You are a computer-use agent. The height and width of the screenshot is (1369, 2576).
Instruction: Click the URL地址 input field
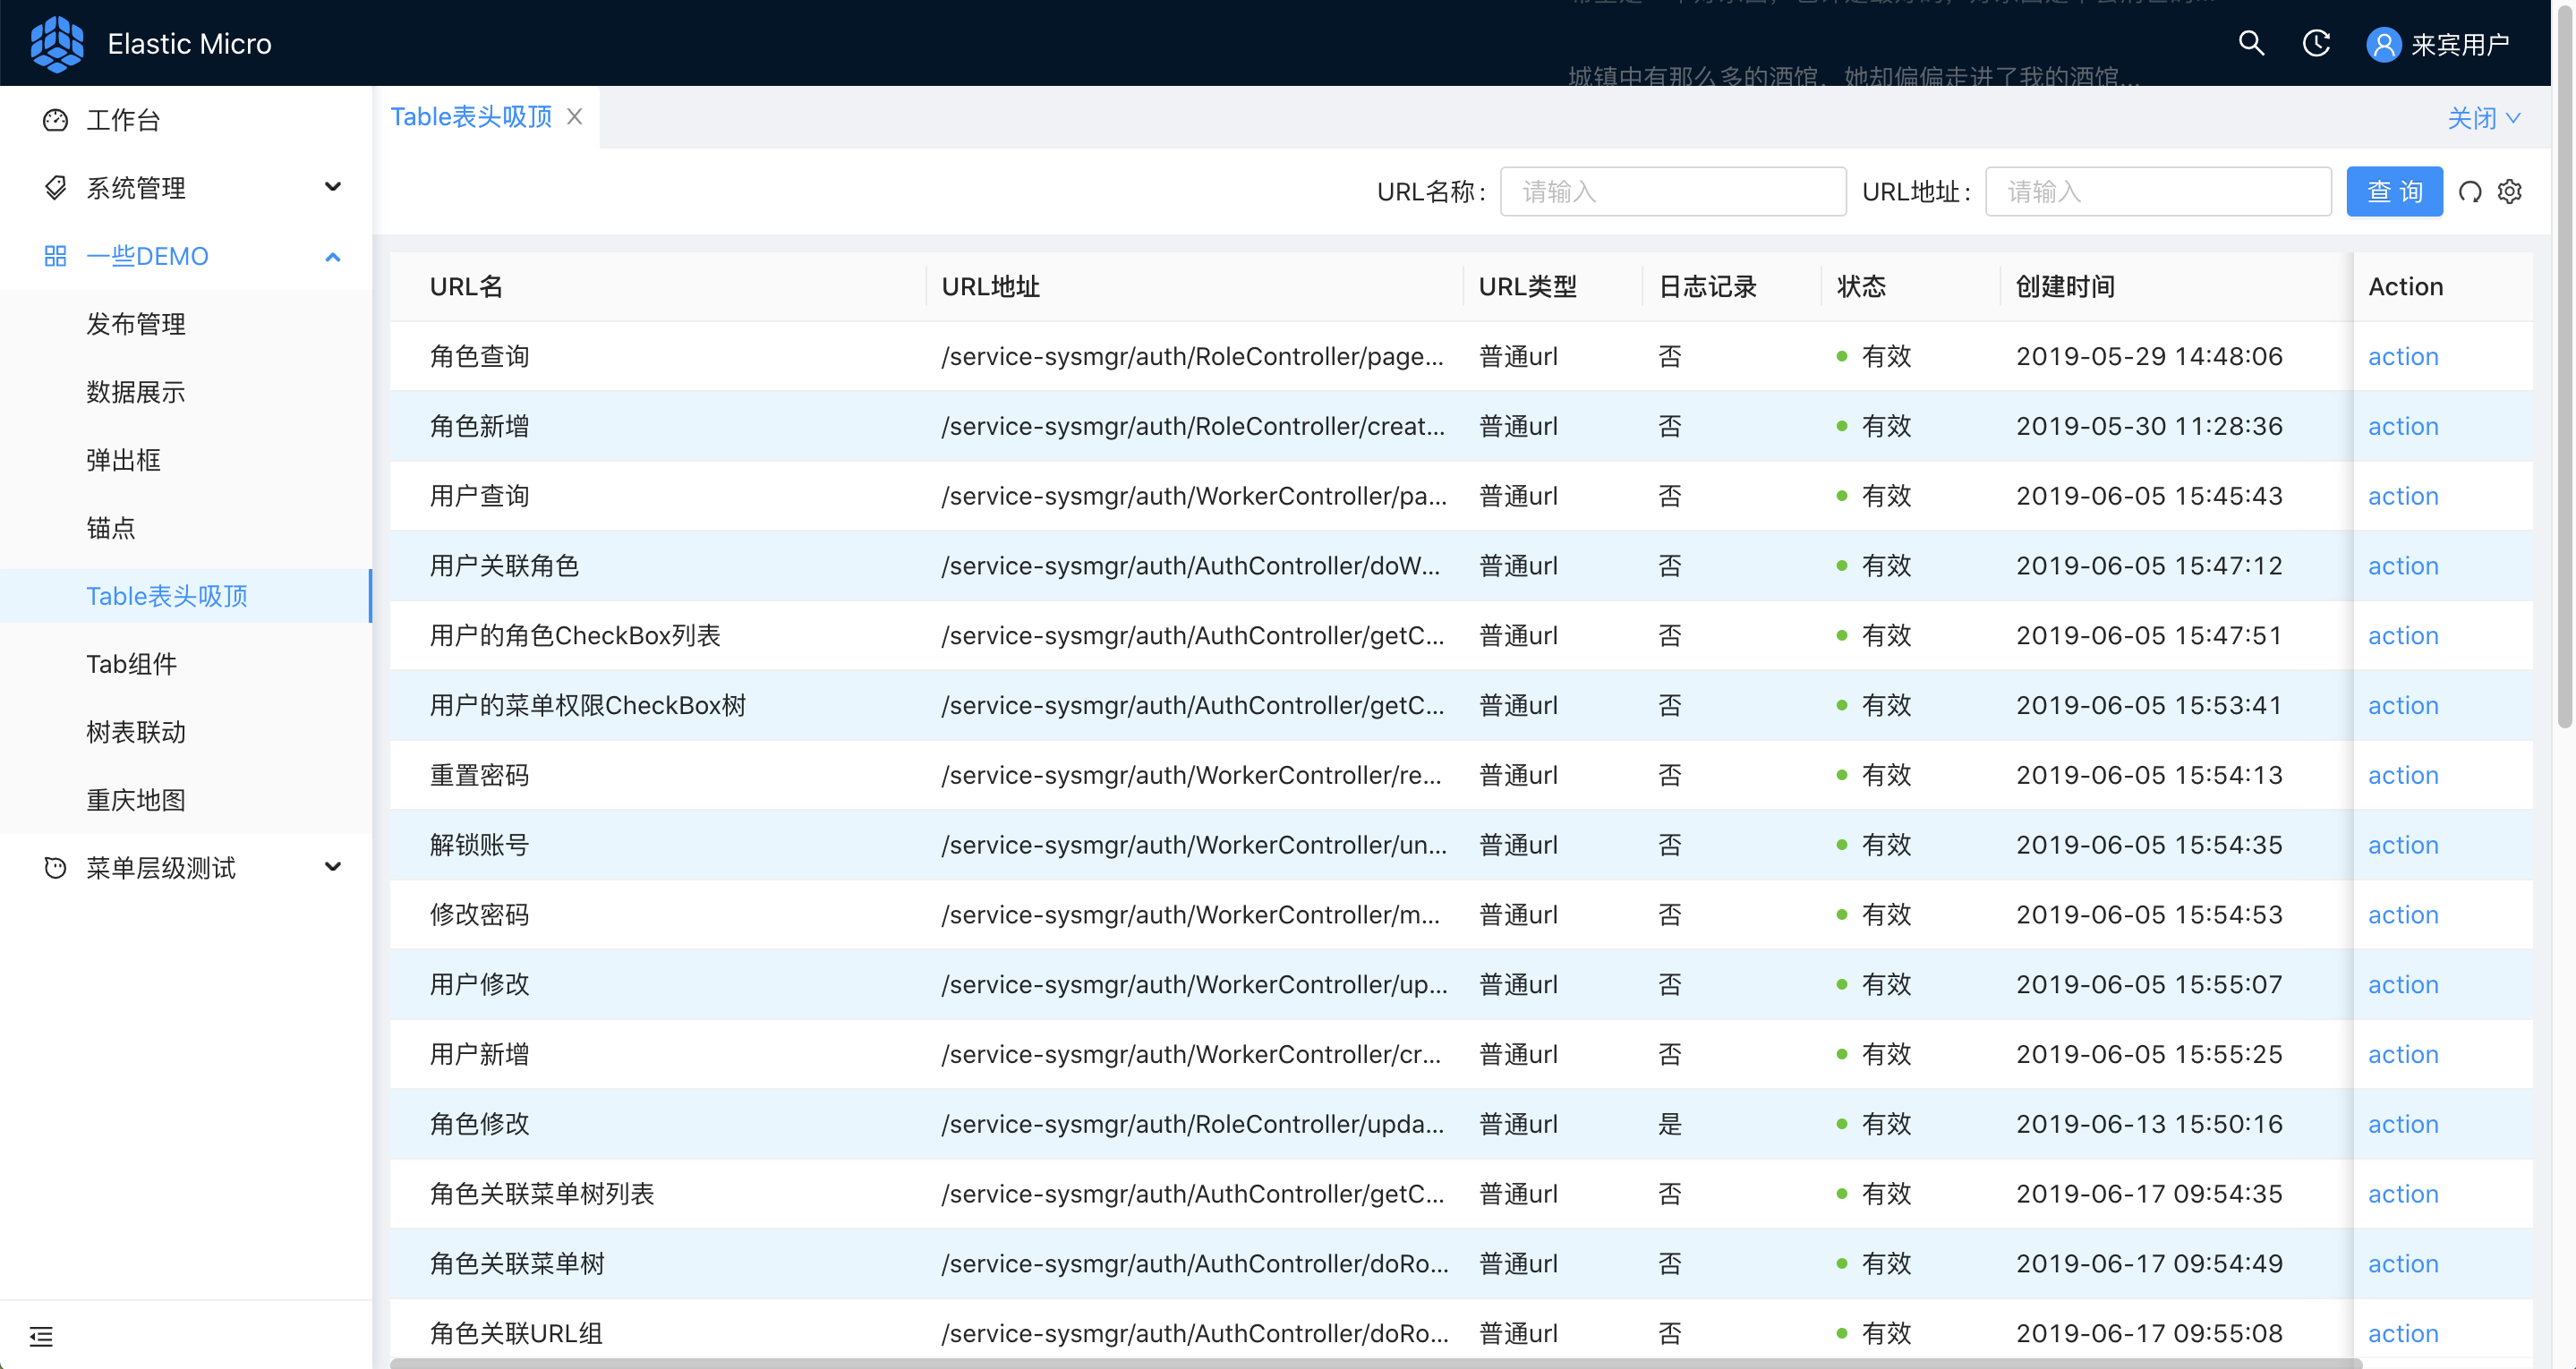click(2157, 191)
